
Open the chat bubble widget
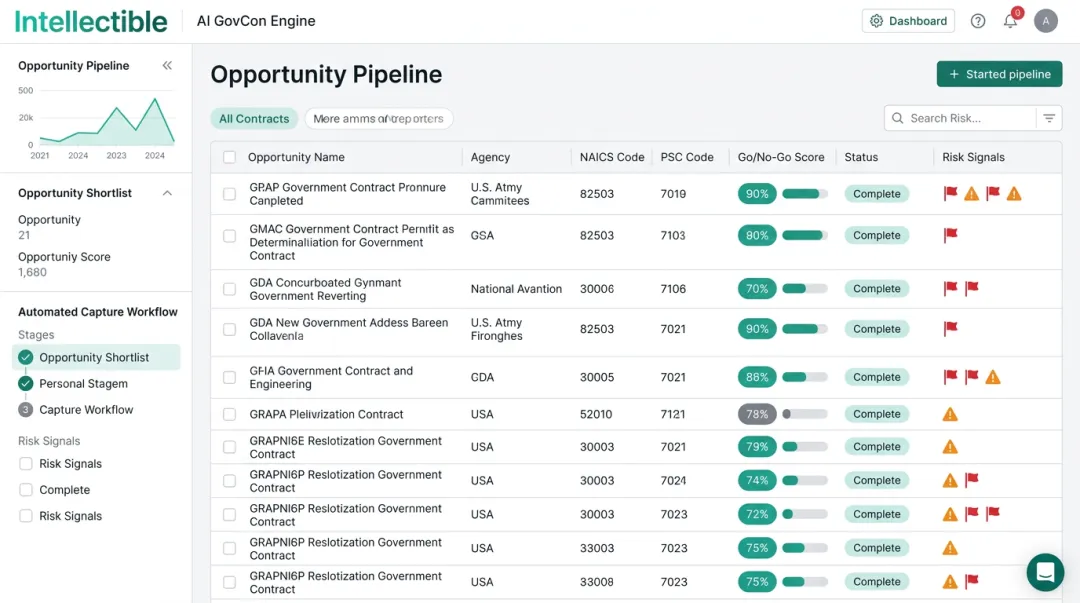[x=1045, y=572]
